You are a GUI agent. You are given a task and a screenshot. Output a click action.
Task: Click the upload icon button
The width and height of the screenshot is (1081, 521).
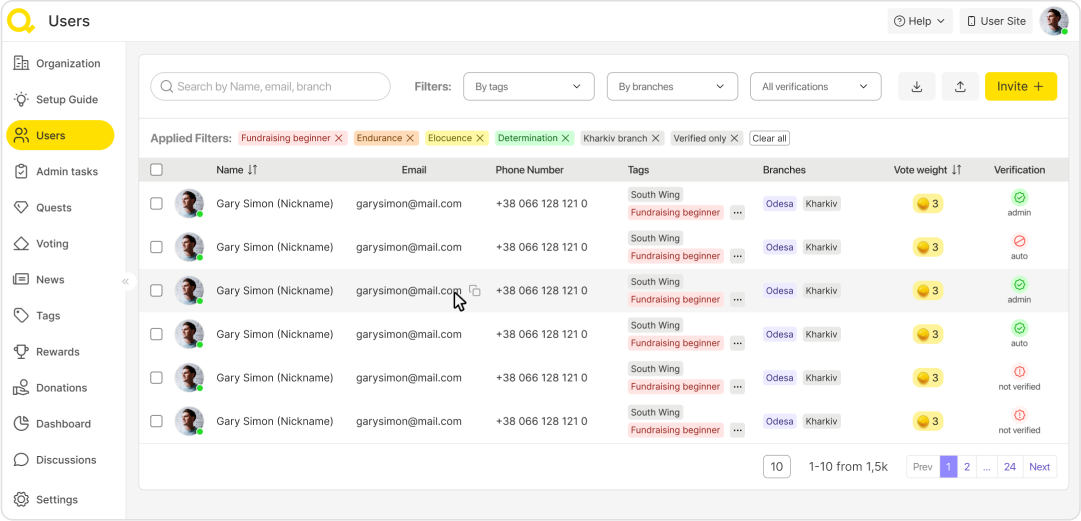(960, 87)
